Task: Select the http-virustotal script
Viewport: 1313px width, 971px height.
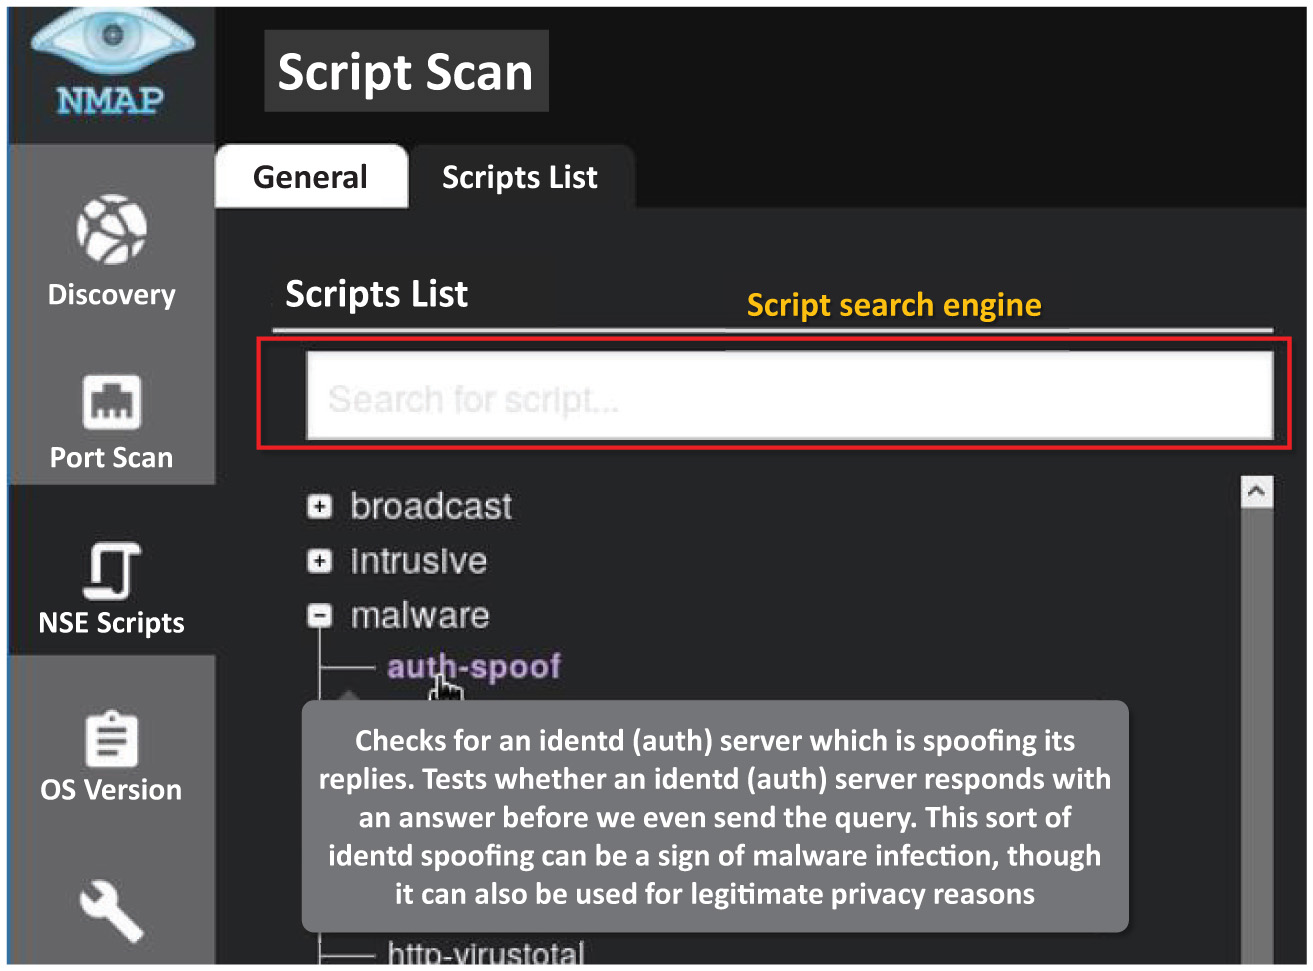Action: [486, 953]
